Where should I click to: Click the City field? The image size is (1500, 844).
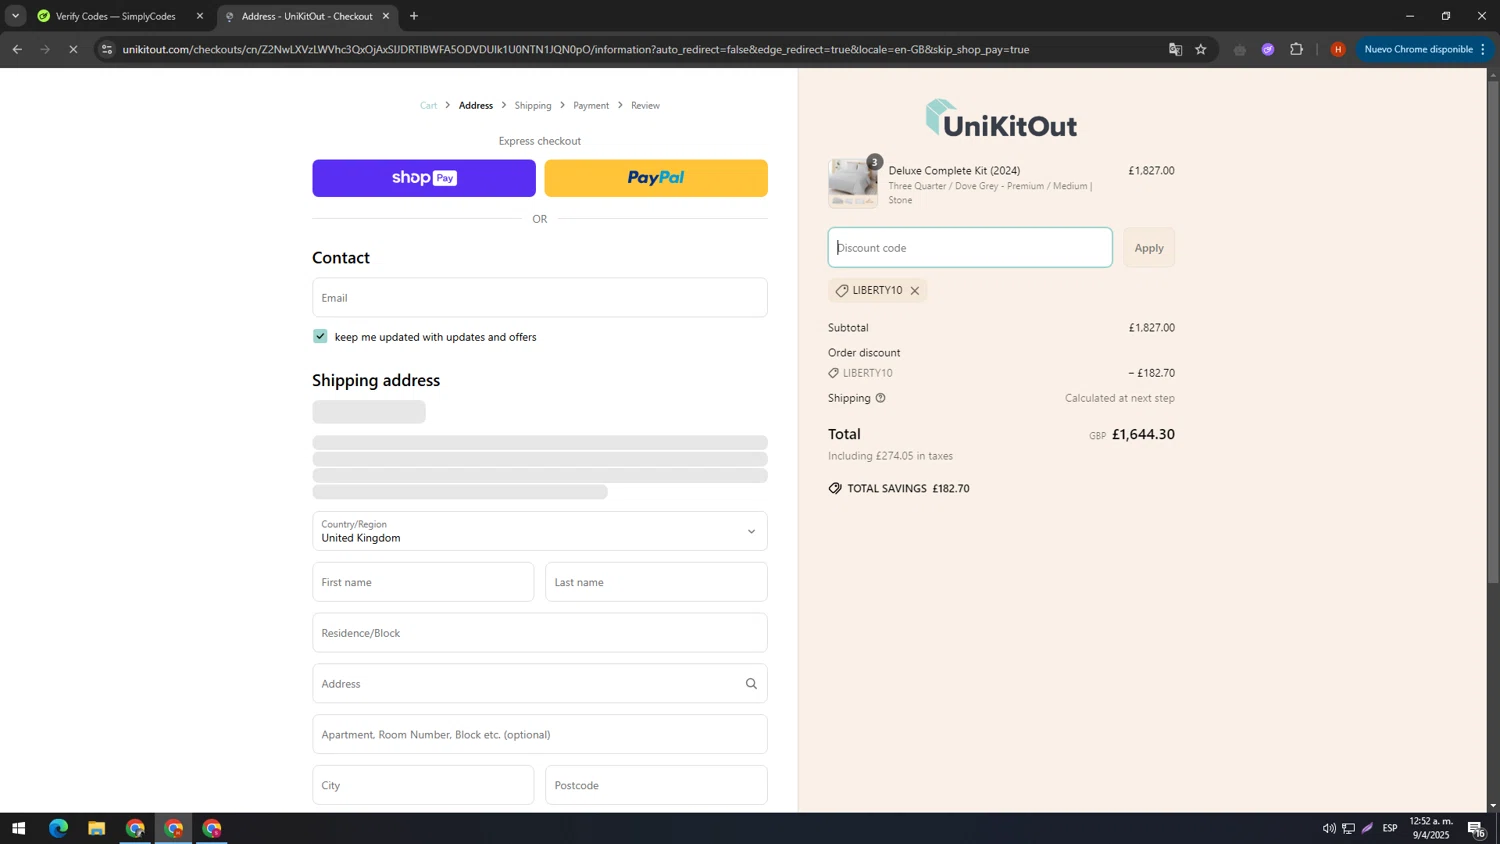(x=423, y=785)
